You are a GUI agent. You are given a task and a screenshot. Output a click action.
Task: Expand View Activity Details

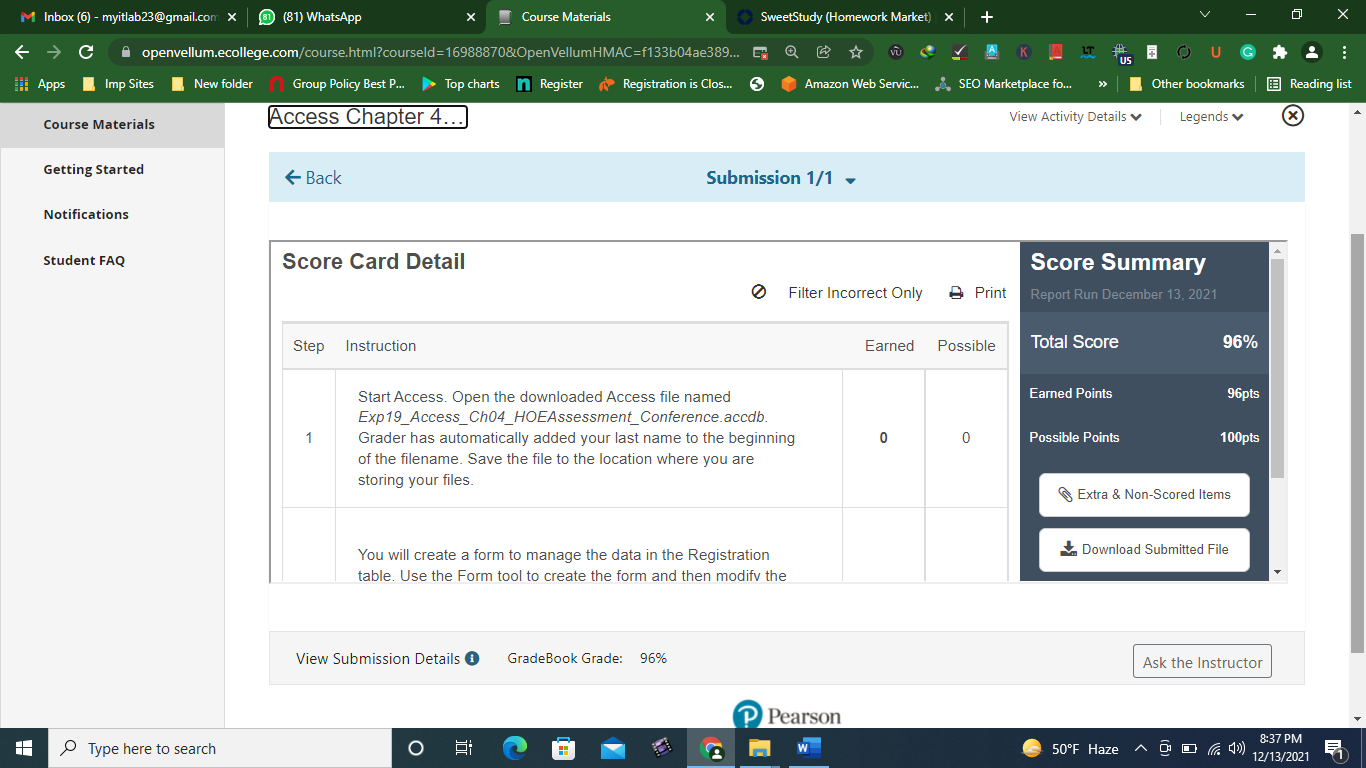1075,117
